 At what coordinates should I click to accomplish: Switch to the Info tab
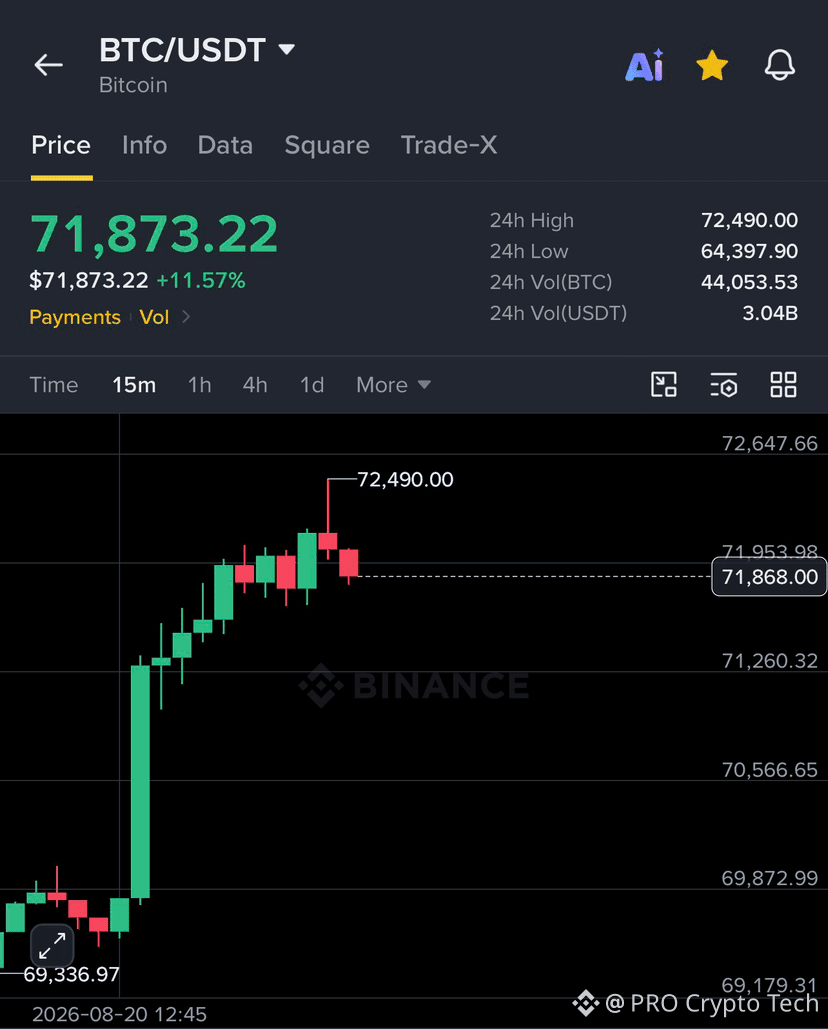click(144, 145)
